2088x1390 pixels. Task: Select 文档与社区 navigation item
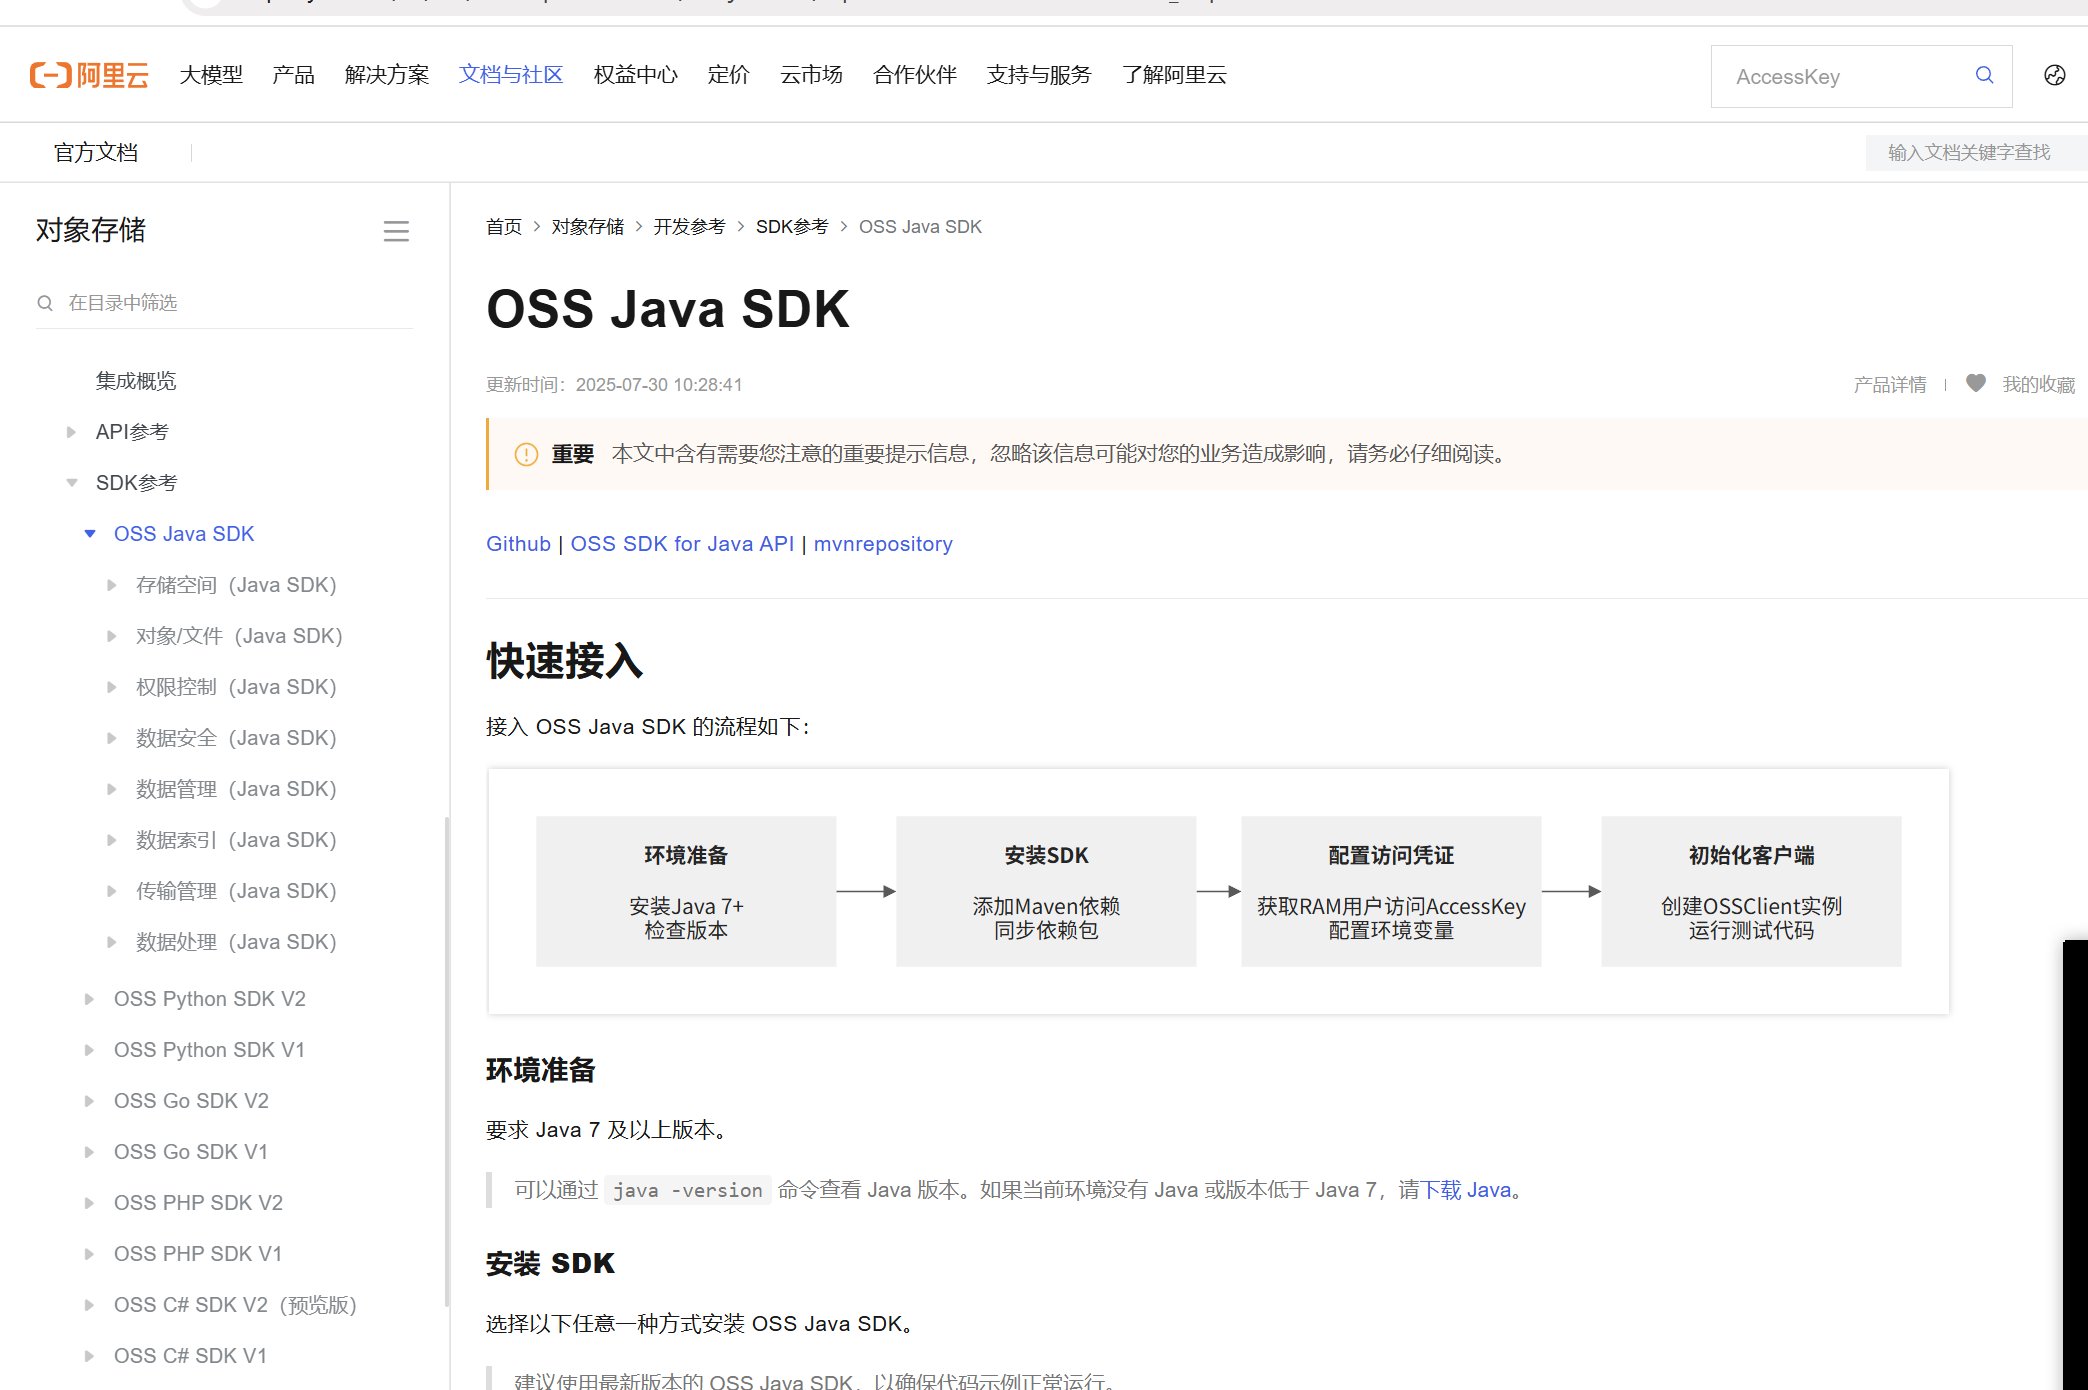click(511, 75)
